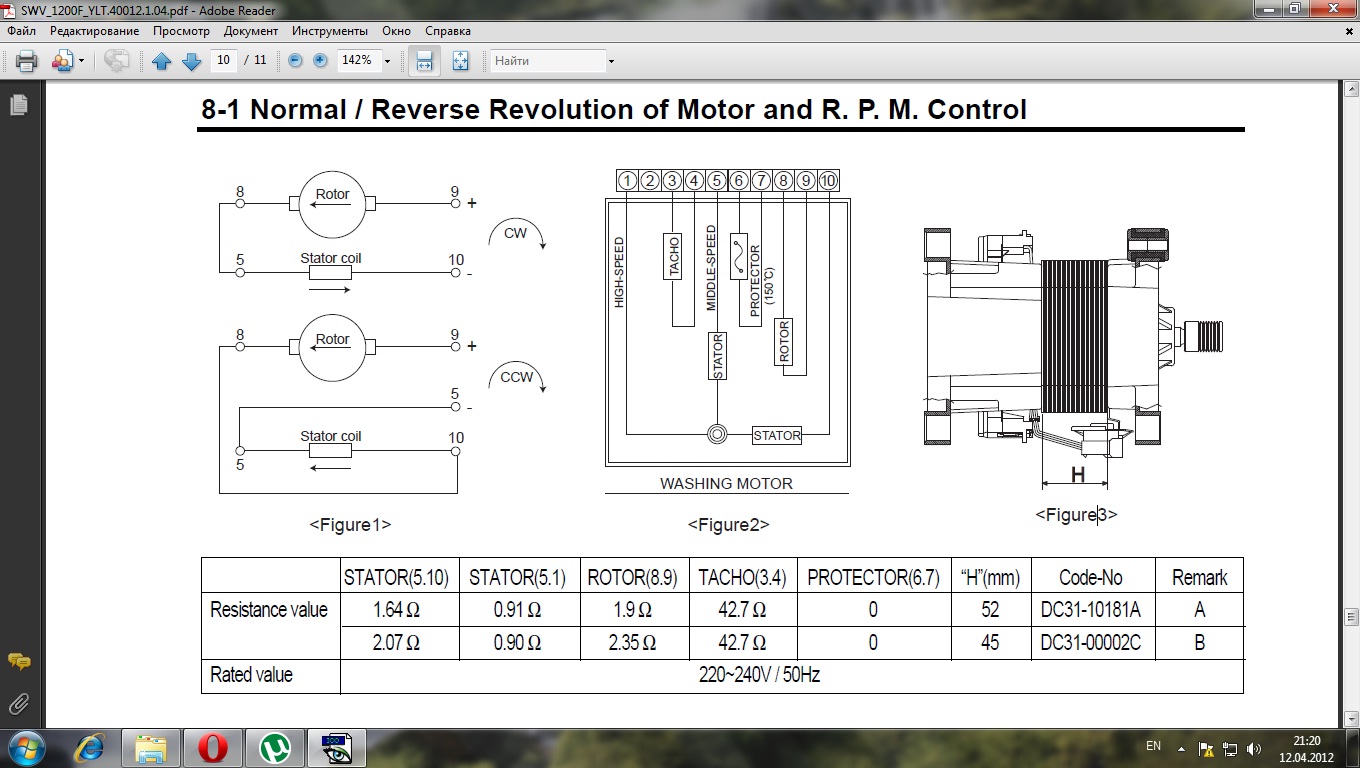Click the EN language indicator in taskbar
Screen dimensions: 1360x768
click(1153, 746)
